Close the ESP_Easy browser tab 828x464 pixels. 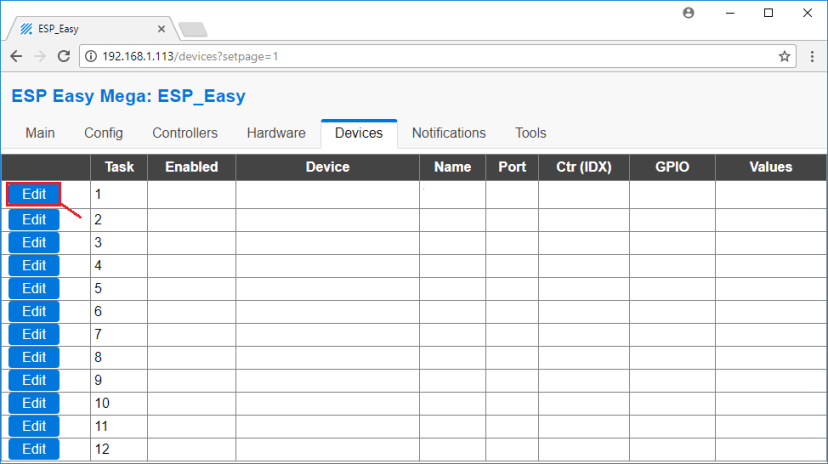162,29
